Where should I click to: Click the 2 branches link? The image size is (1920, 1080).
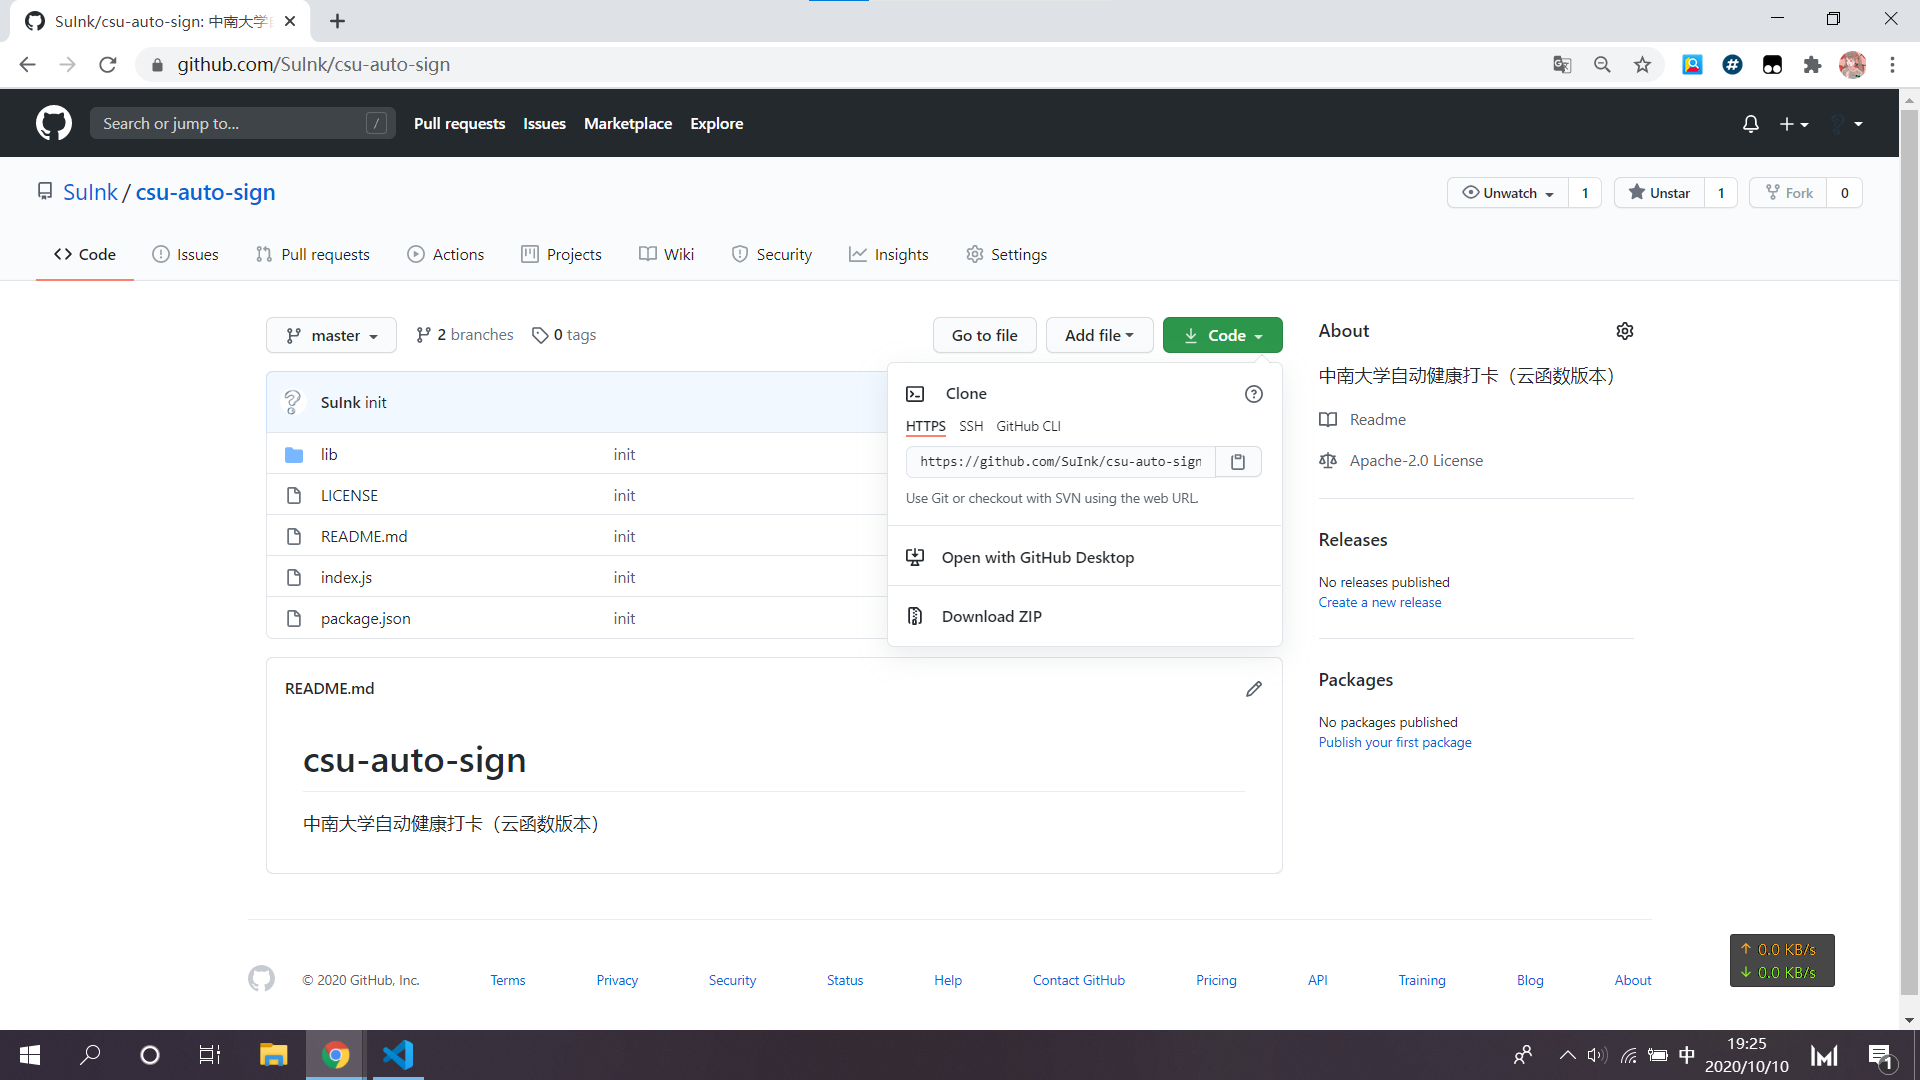(465, 335)
